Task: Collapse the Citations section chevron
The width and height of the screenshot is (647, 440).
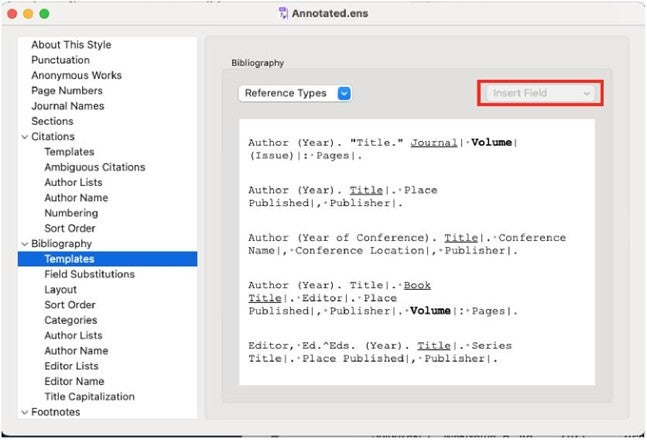Action: click(25, 137)
